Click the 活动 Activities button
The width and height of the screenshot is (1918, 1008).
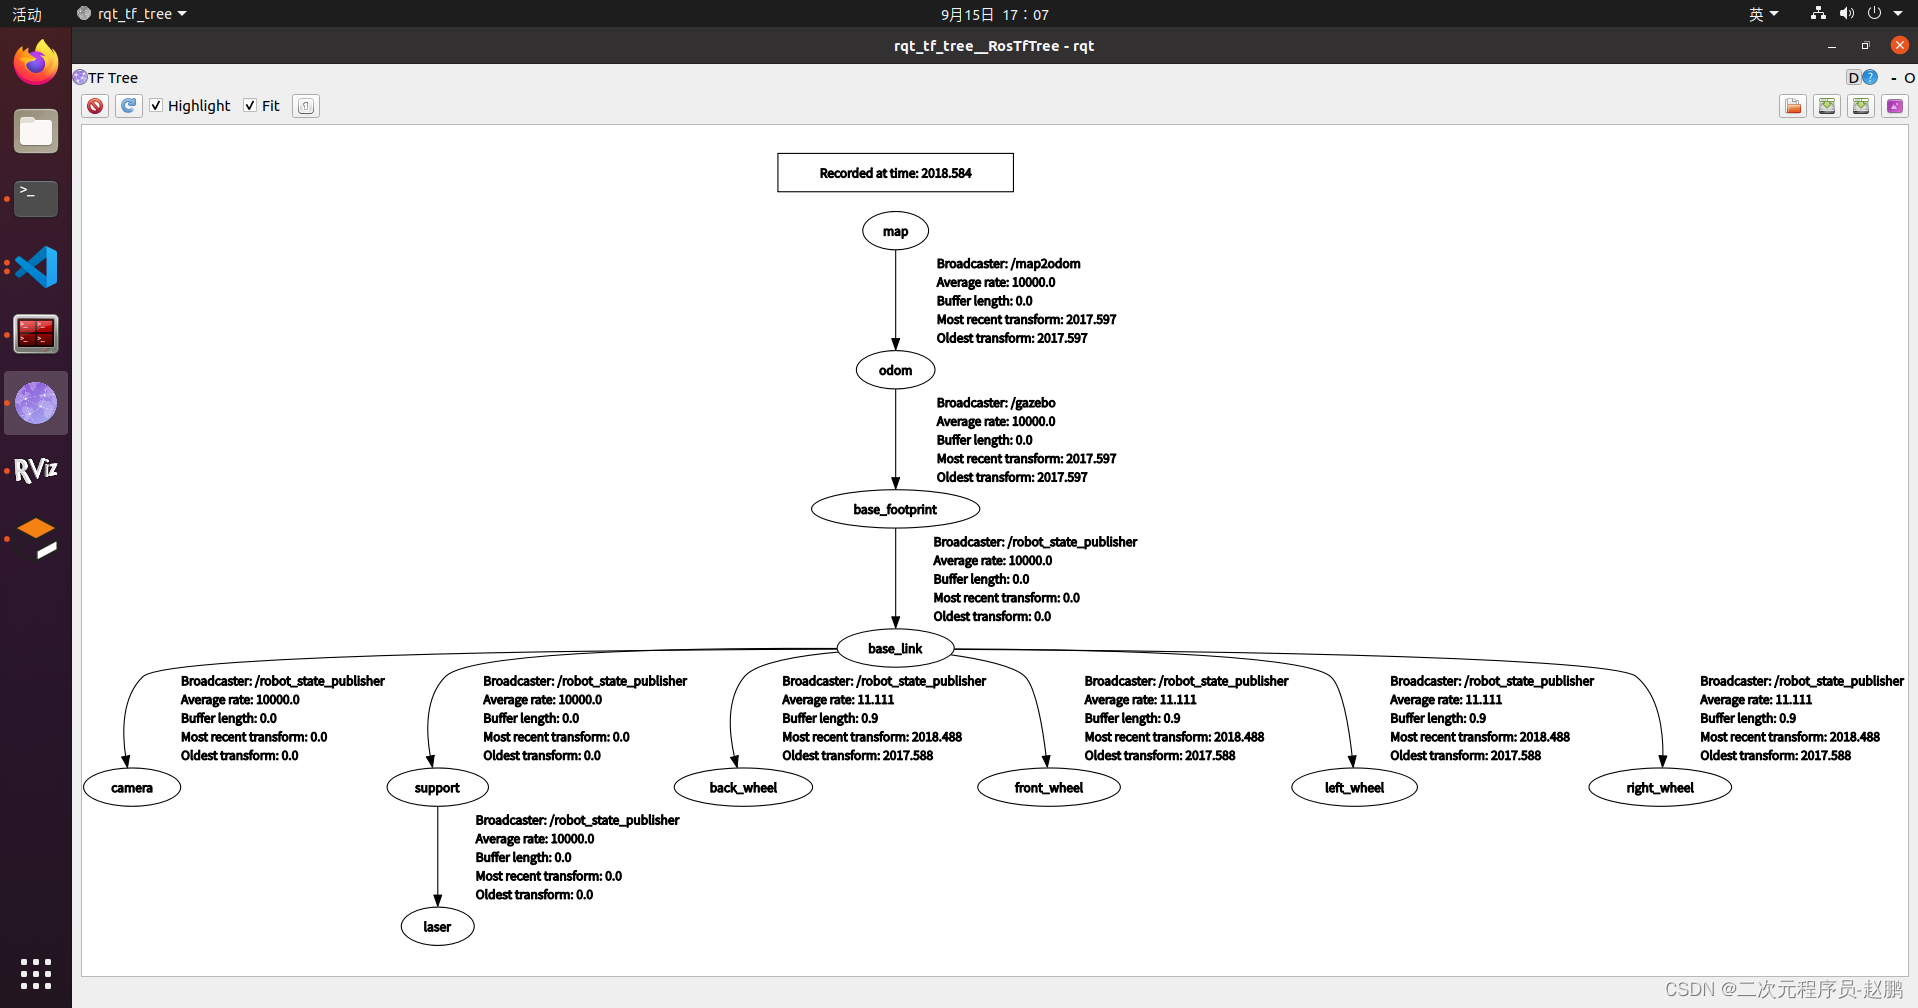(x=27, y=14)
